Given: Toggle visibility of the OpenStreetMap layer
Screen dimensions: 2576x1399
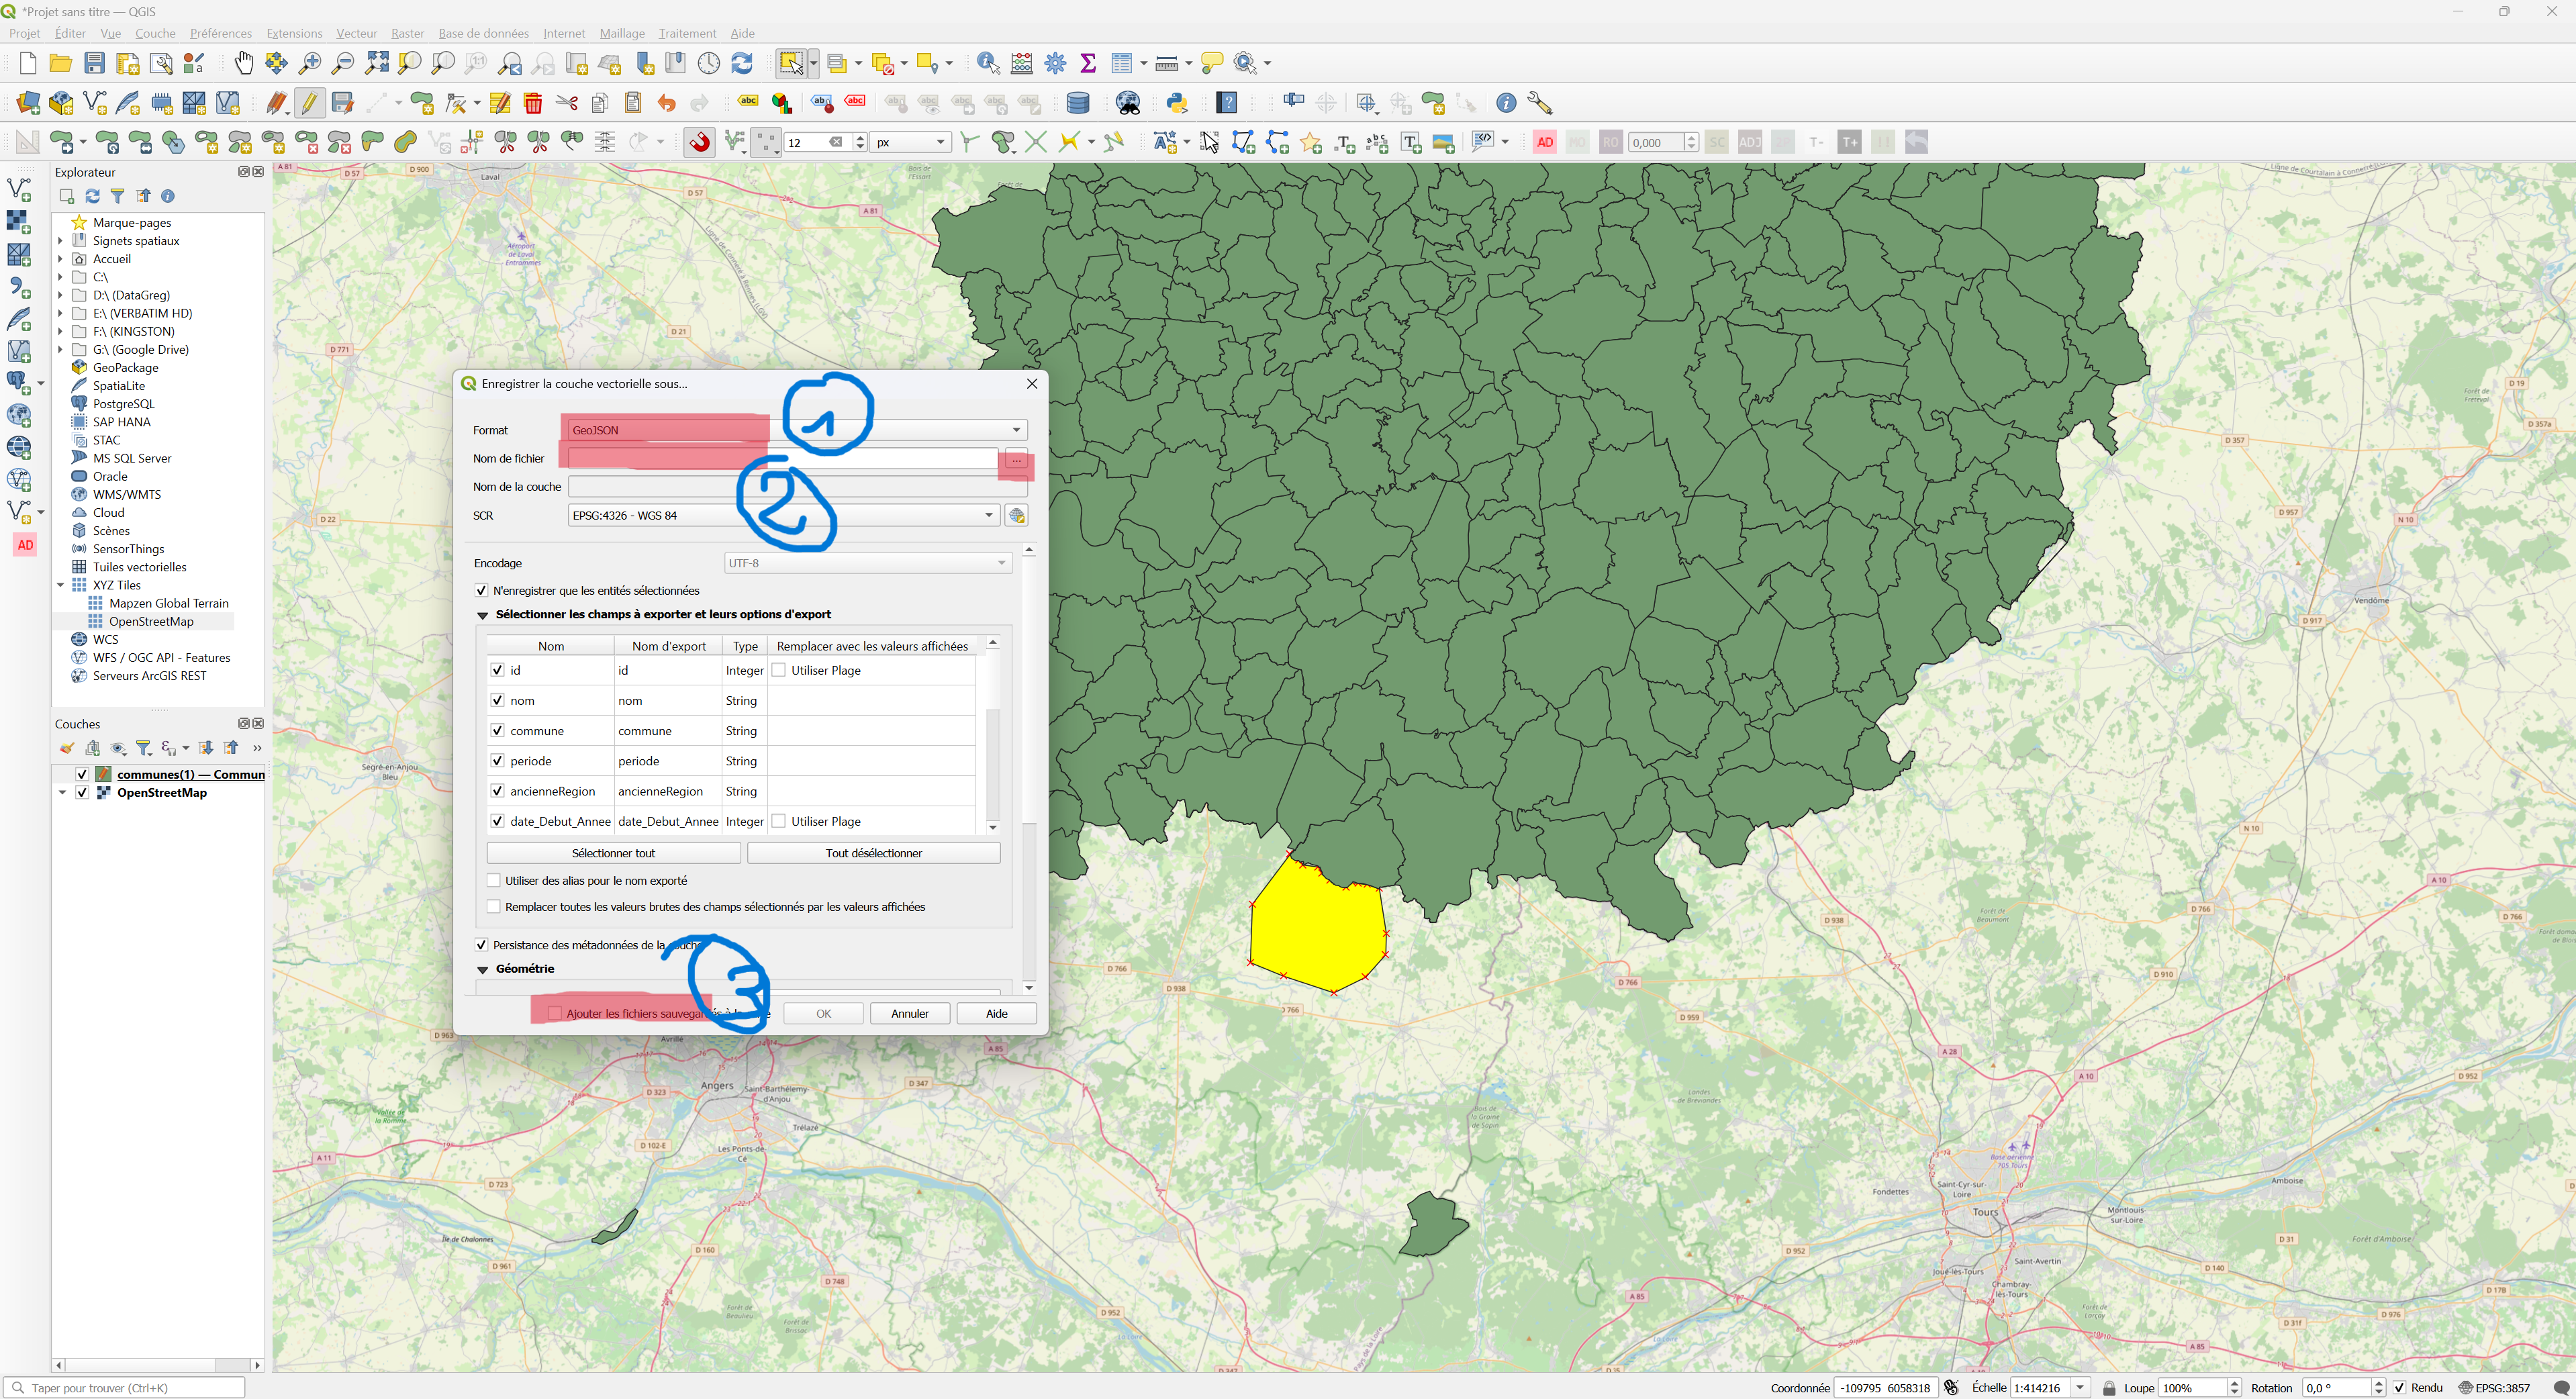Looking at the screenshot, I should point(82,793).
